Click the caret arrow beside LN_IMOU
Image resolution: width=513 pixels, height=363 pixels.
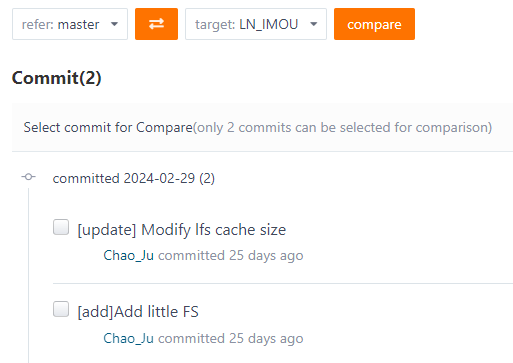[313, 24]
